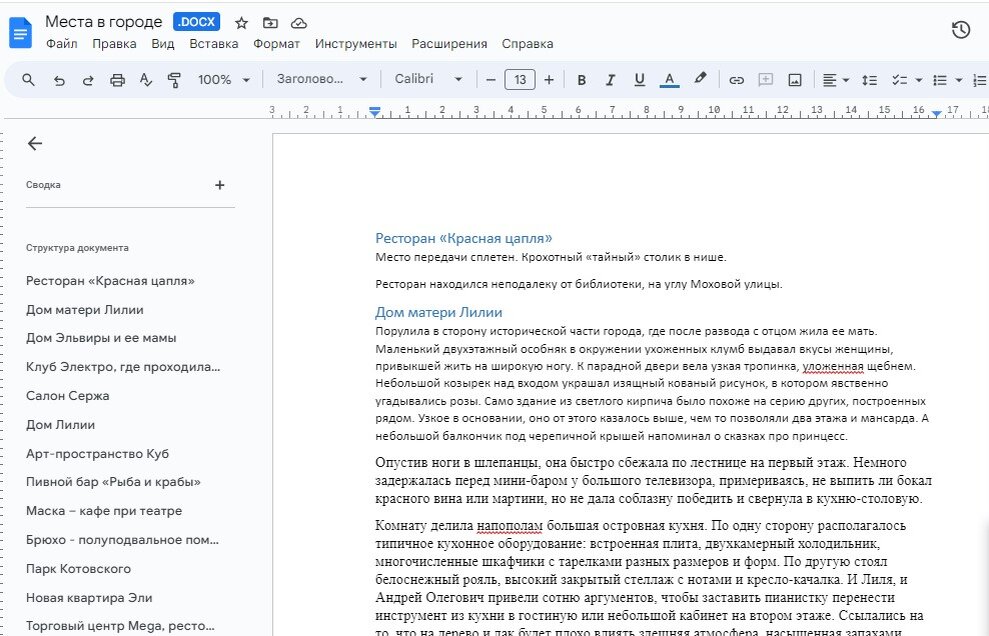Run spelling and grammar check
The image size is (989, 636).
146,80
